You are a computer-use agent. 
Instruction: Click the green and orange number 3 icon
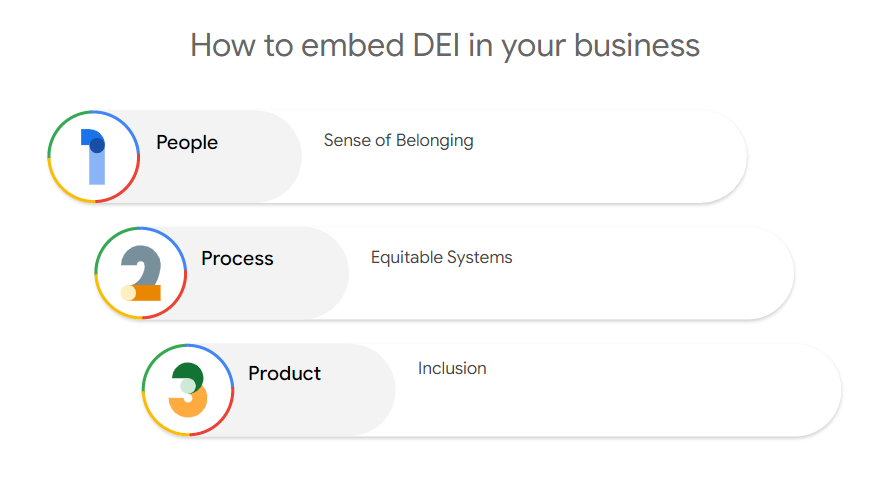[188, 390]
